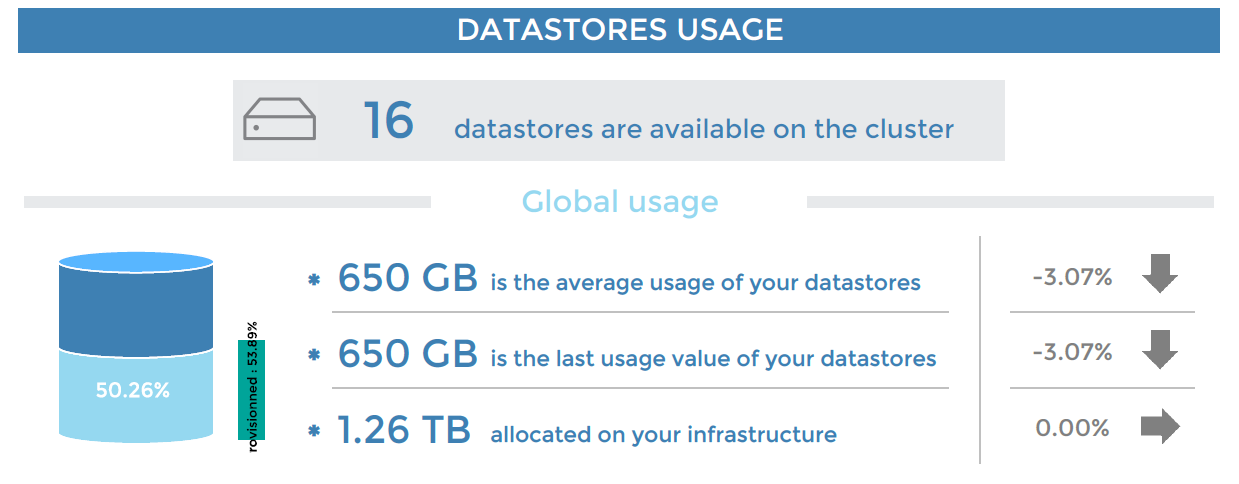Select the 650 GB last usage value
1239x484 pixels.
[x=407, y=354]
